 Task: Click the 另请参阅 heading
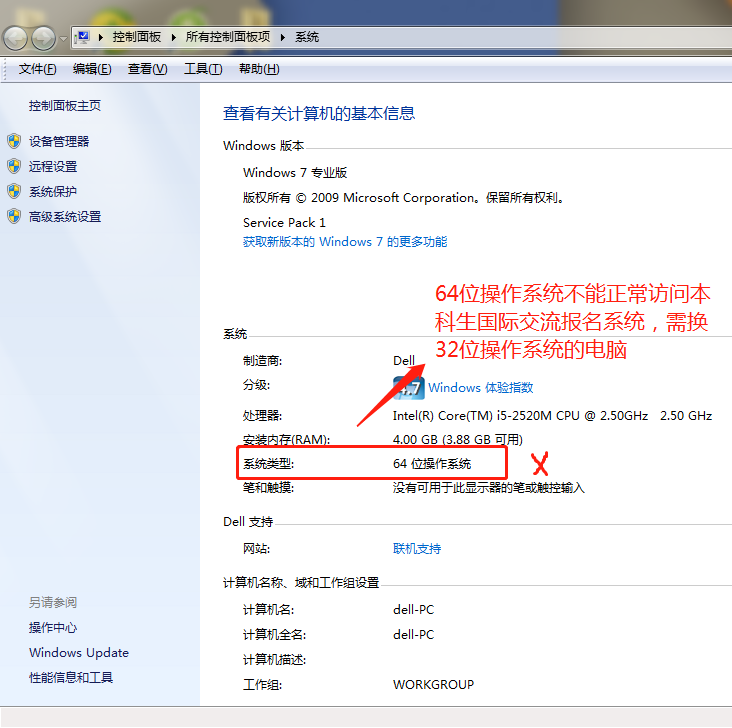(53, 602)
